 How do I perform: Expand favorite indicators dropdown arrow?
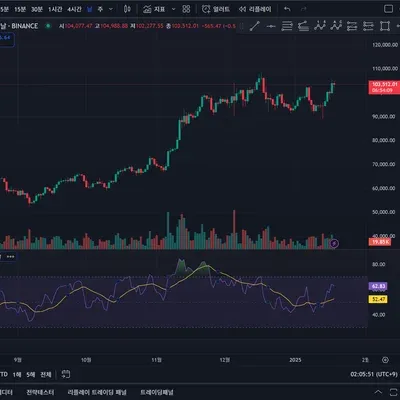173,9
